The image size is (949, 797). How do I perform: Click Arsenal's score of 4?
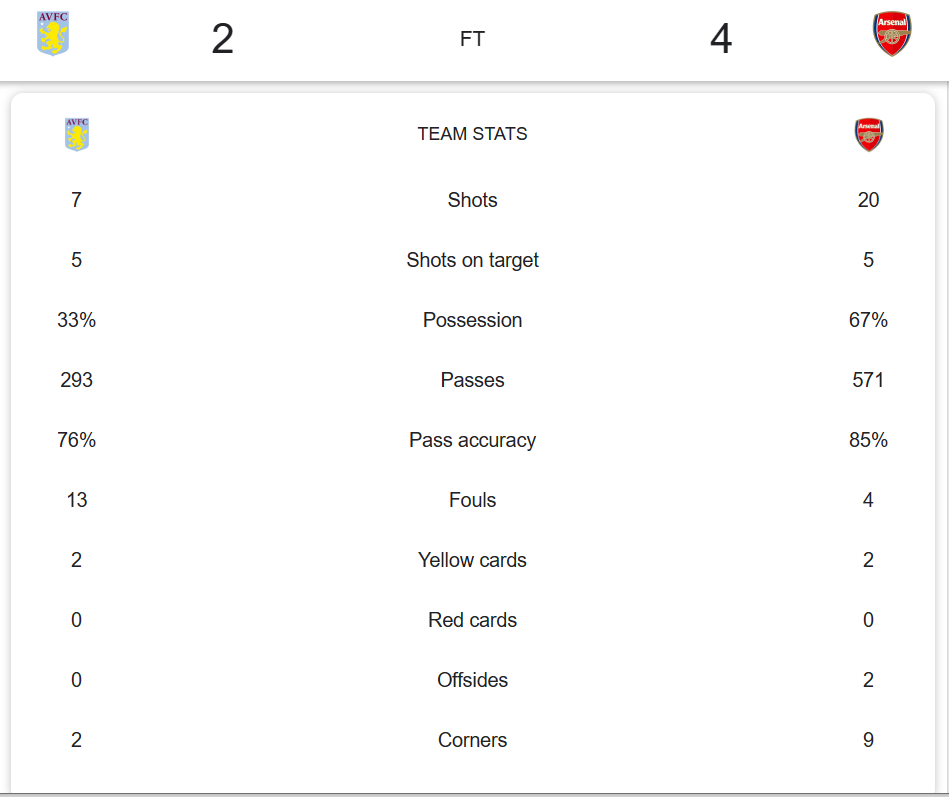(x=721, y=40)
